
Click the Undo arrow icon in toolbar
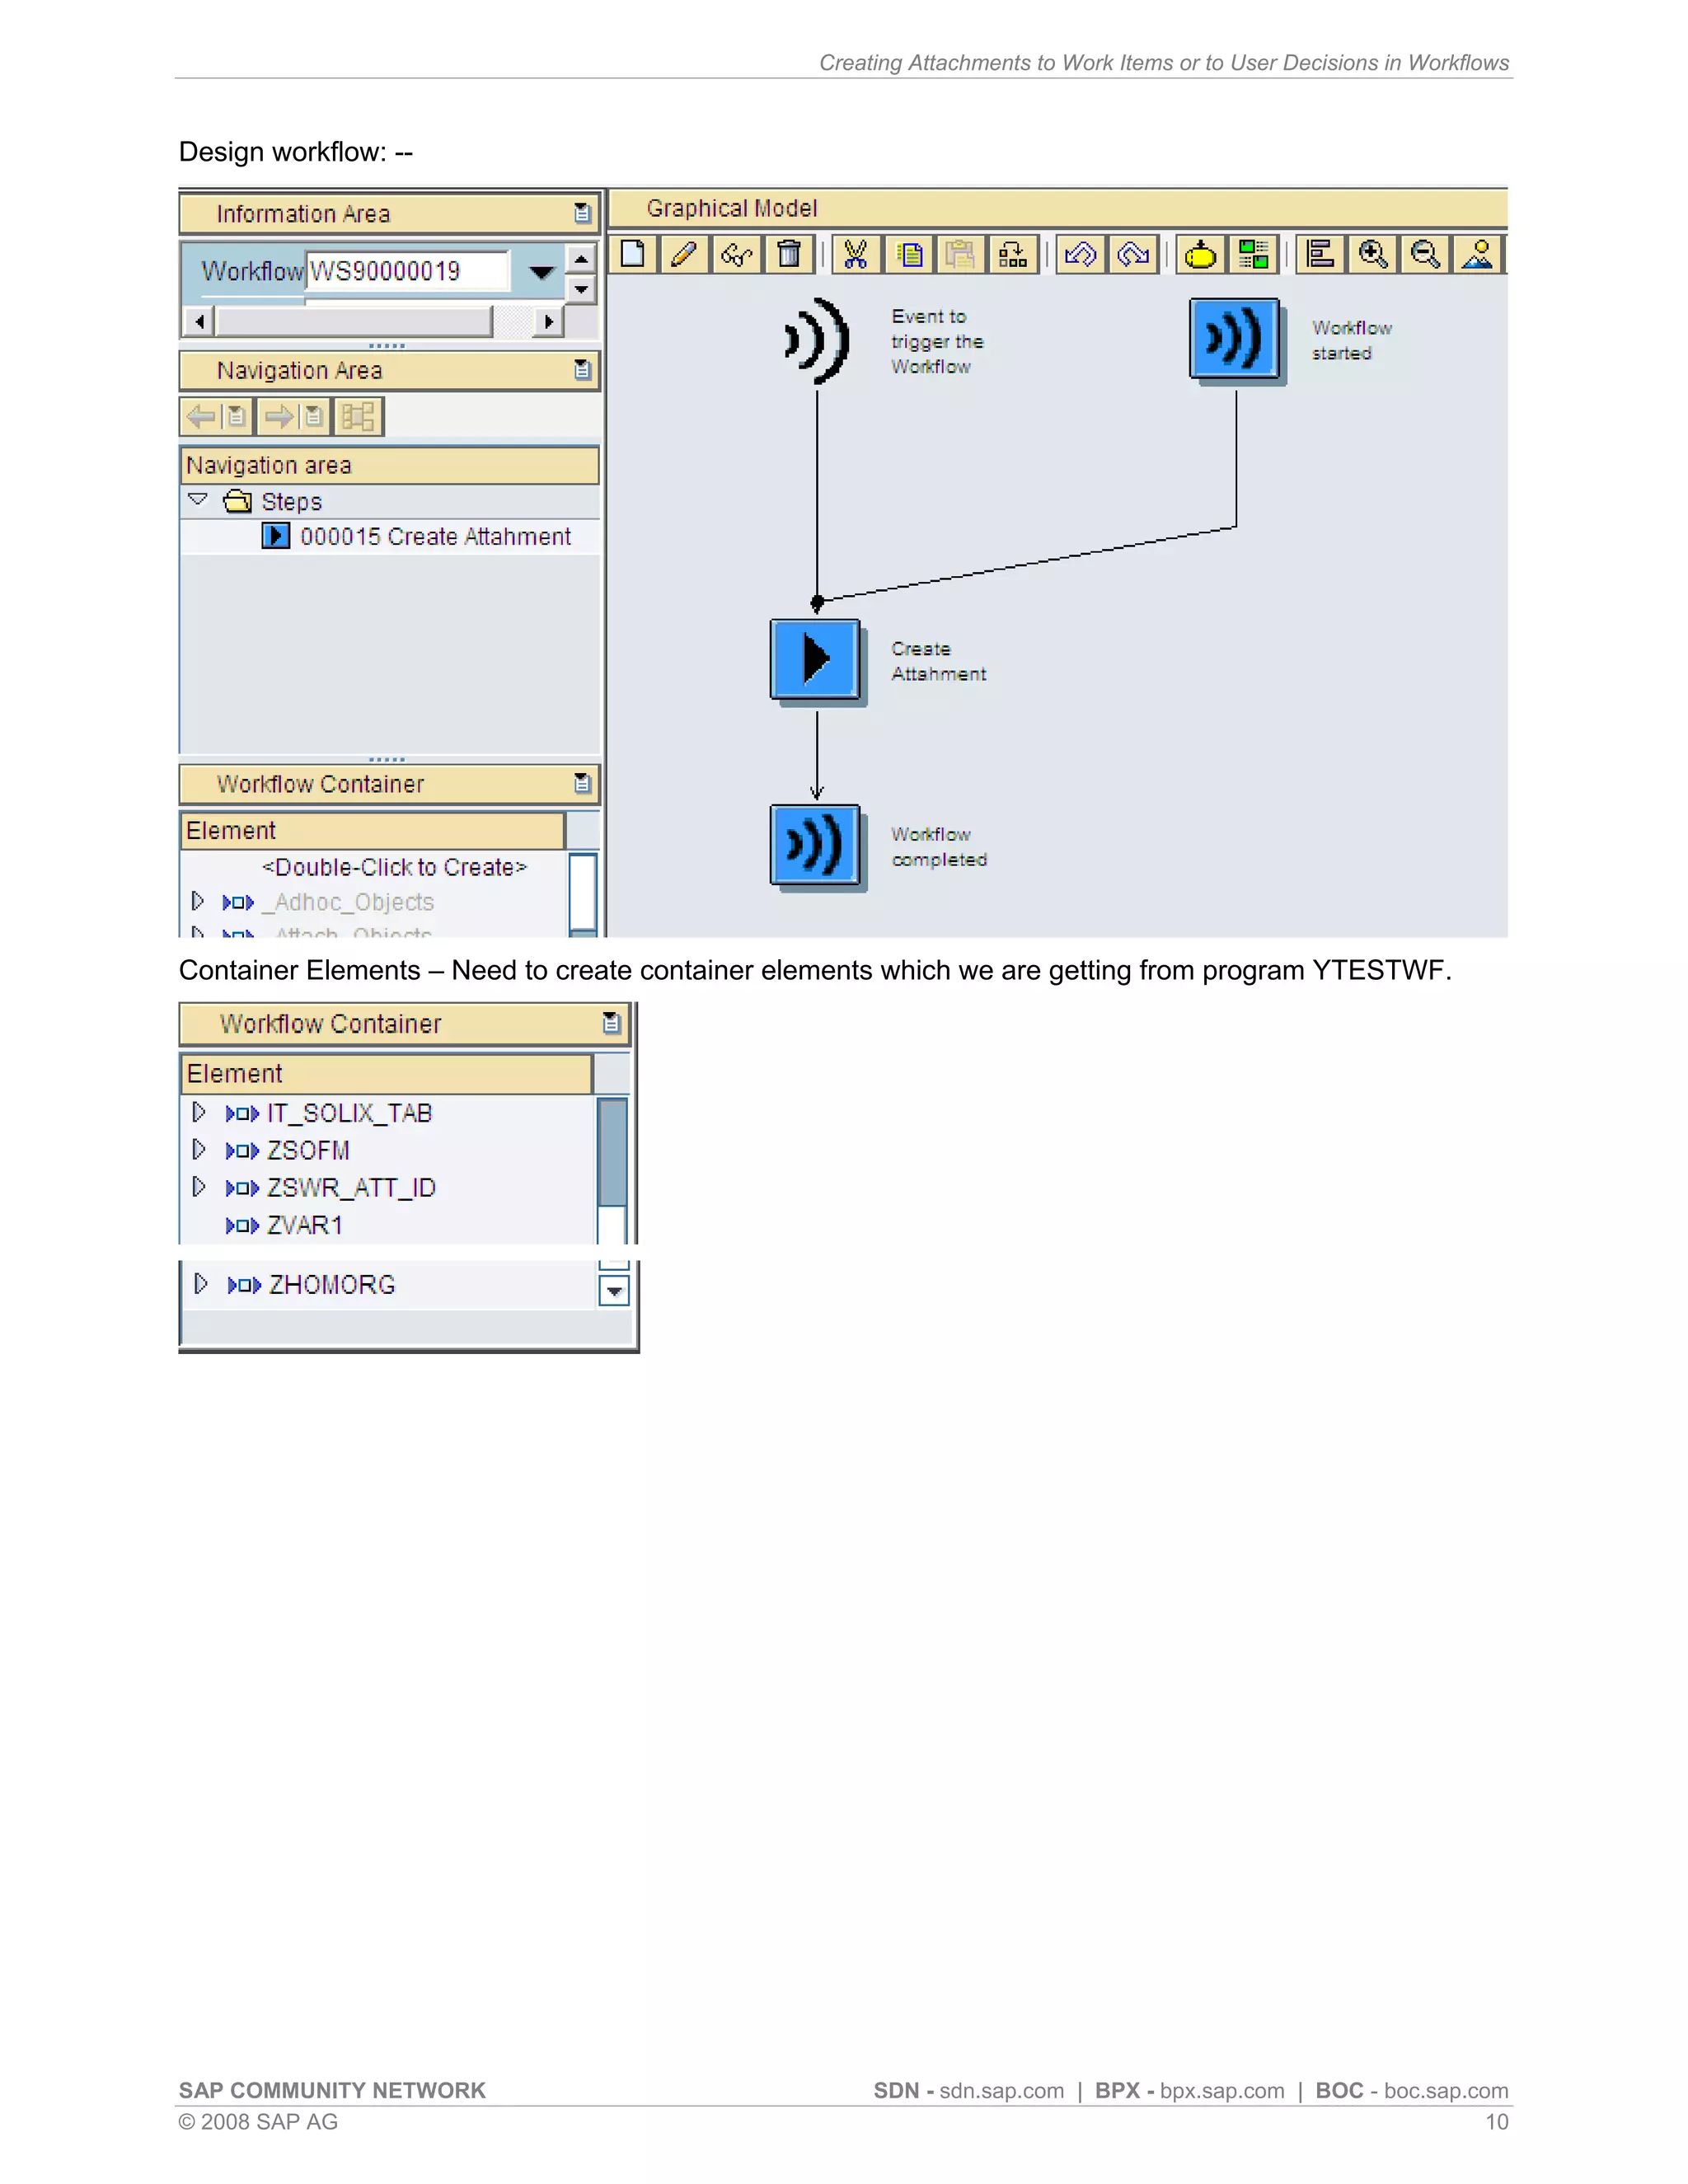(x=1080, y=255)
